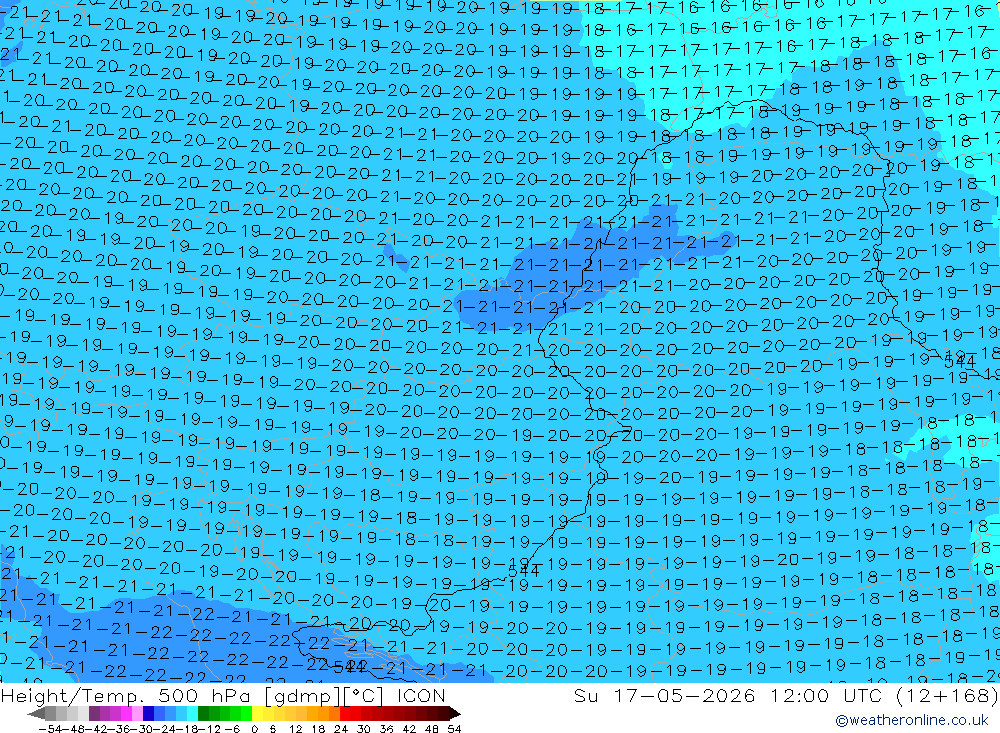Click the 'Height/Temp. 500 hPa' map title
Viewport: 1000px width, 733px height.
(128, 695)
